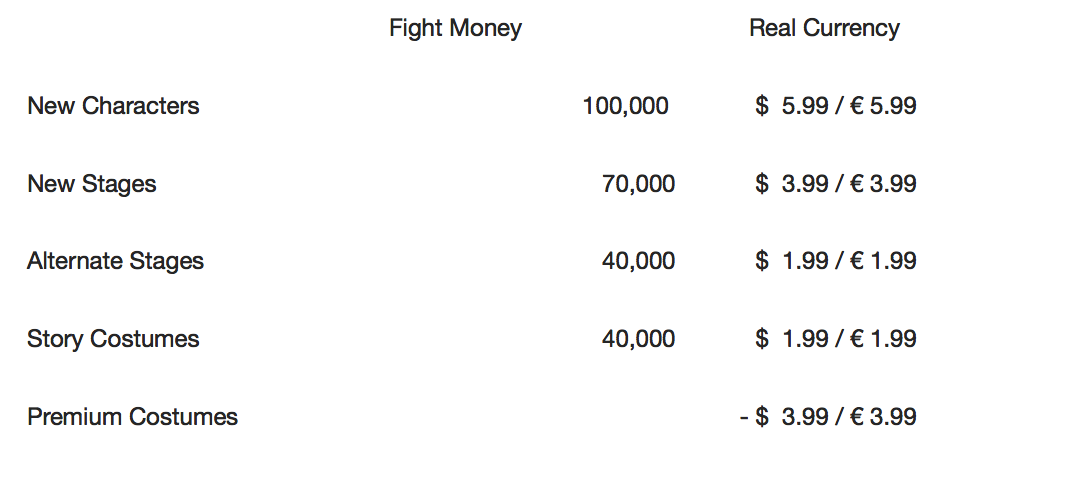The height and width of the screenshot is (486, 1080).
Task: Click the $3.99 dollar price for New Stages
Action: pos(792,184)
